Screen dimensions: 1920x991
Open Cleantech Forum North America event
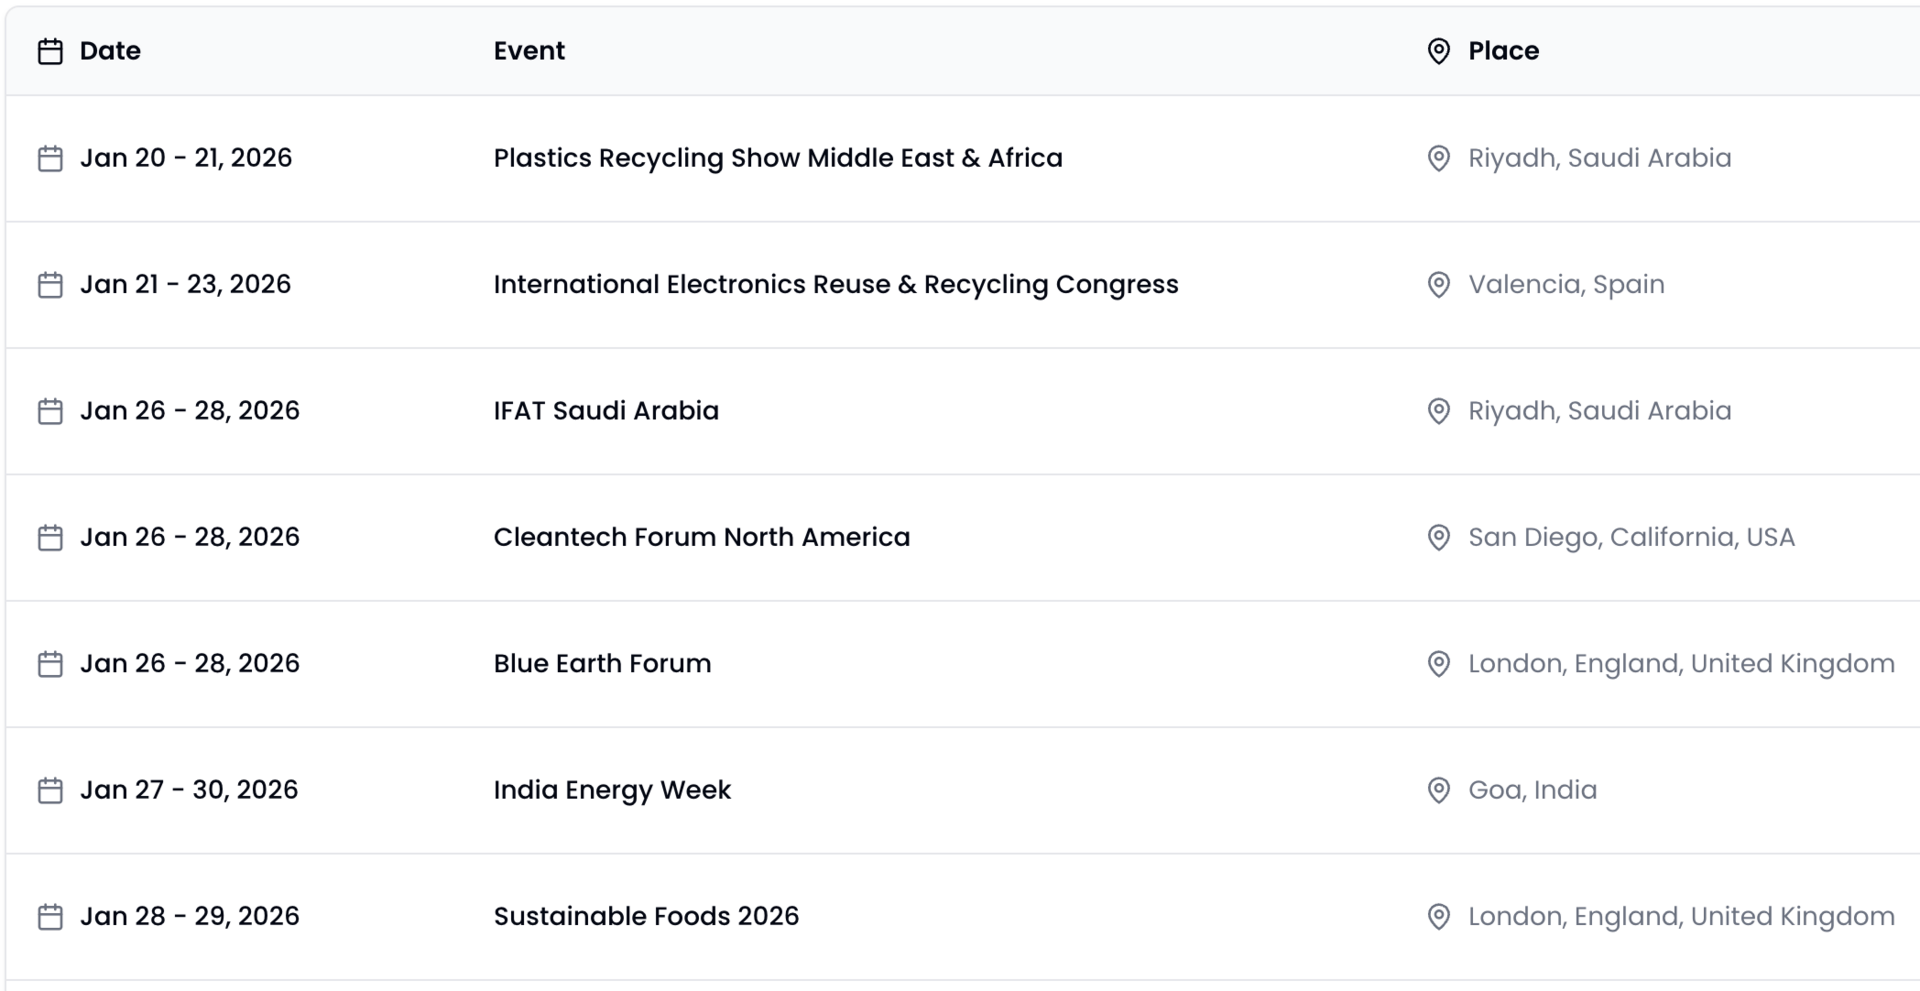pyautogui.click(x=701, y=537)
